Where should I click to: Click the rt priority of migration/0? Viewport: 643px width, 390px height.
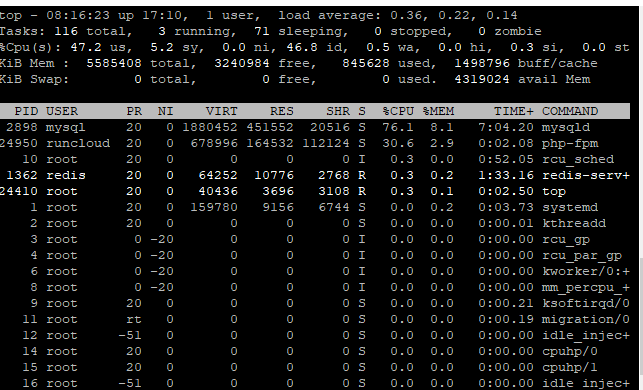click(134, 319)
